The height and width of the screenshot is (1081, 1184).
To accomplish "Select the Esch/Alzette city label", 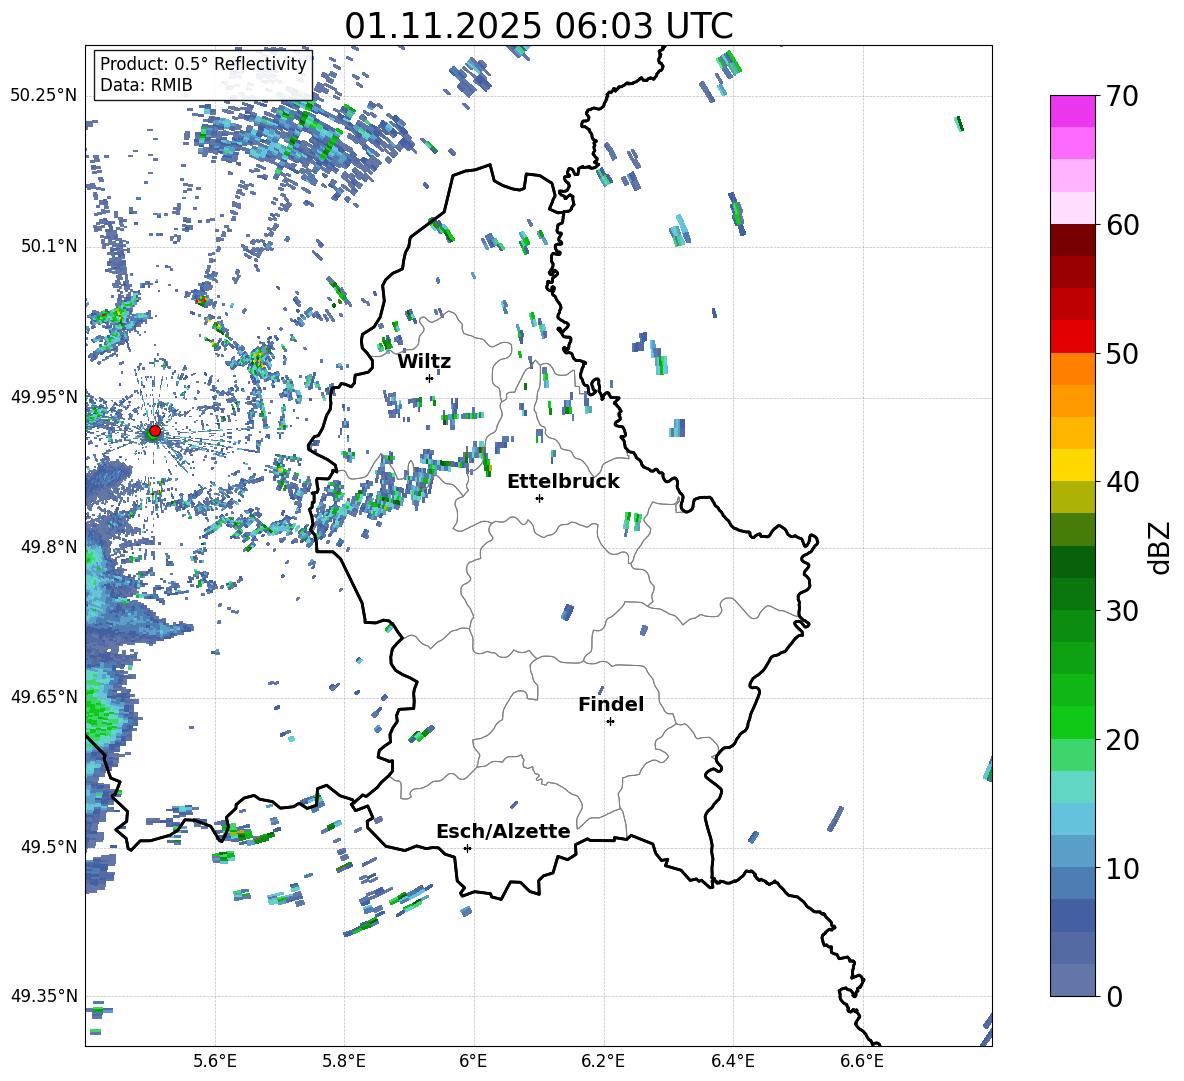I will point(503,832).
